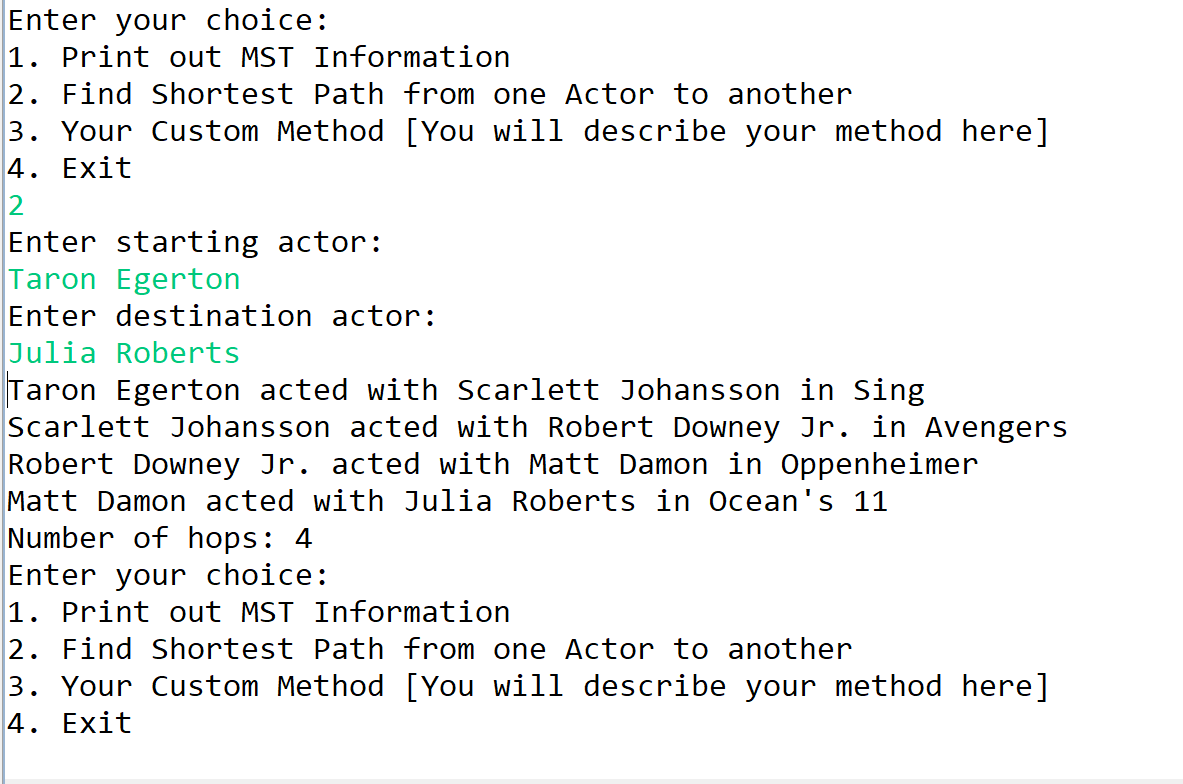1183x784 pixels.
Task: Click the line ending "Ocean's 11"
Action: (x=447, y=501)
